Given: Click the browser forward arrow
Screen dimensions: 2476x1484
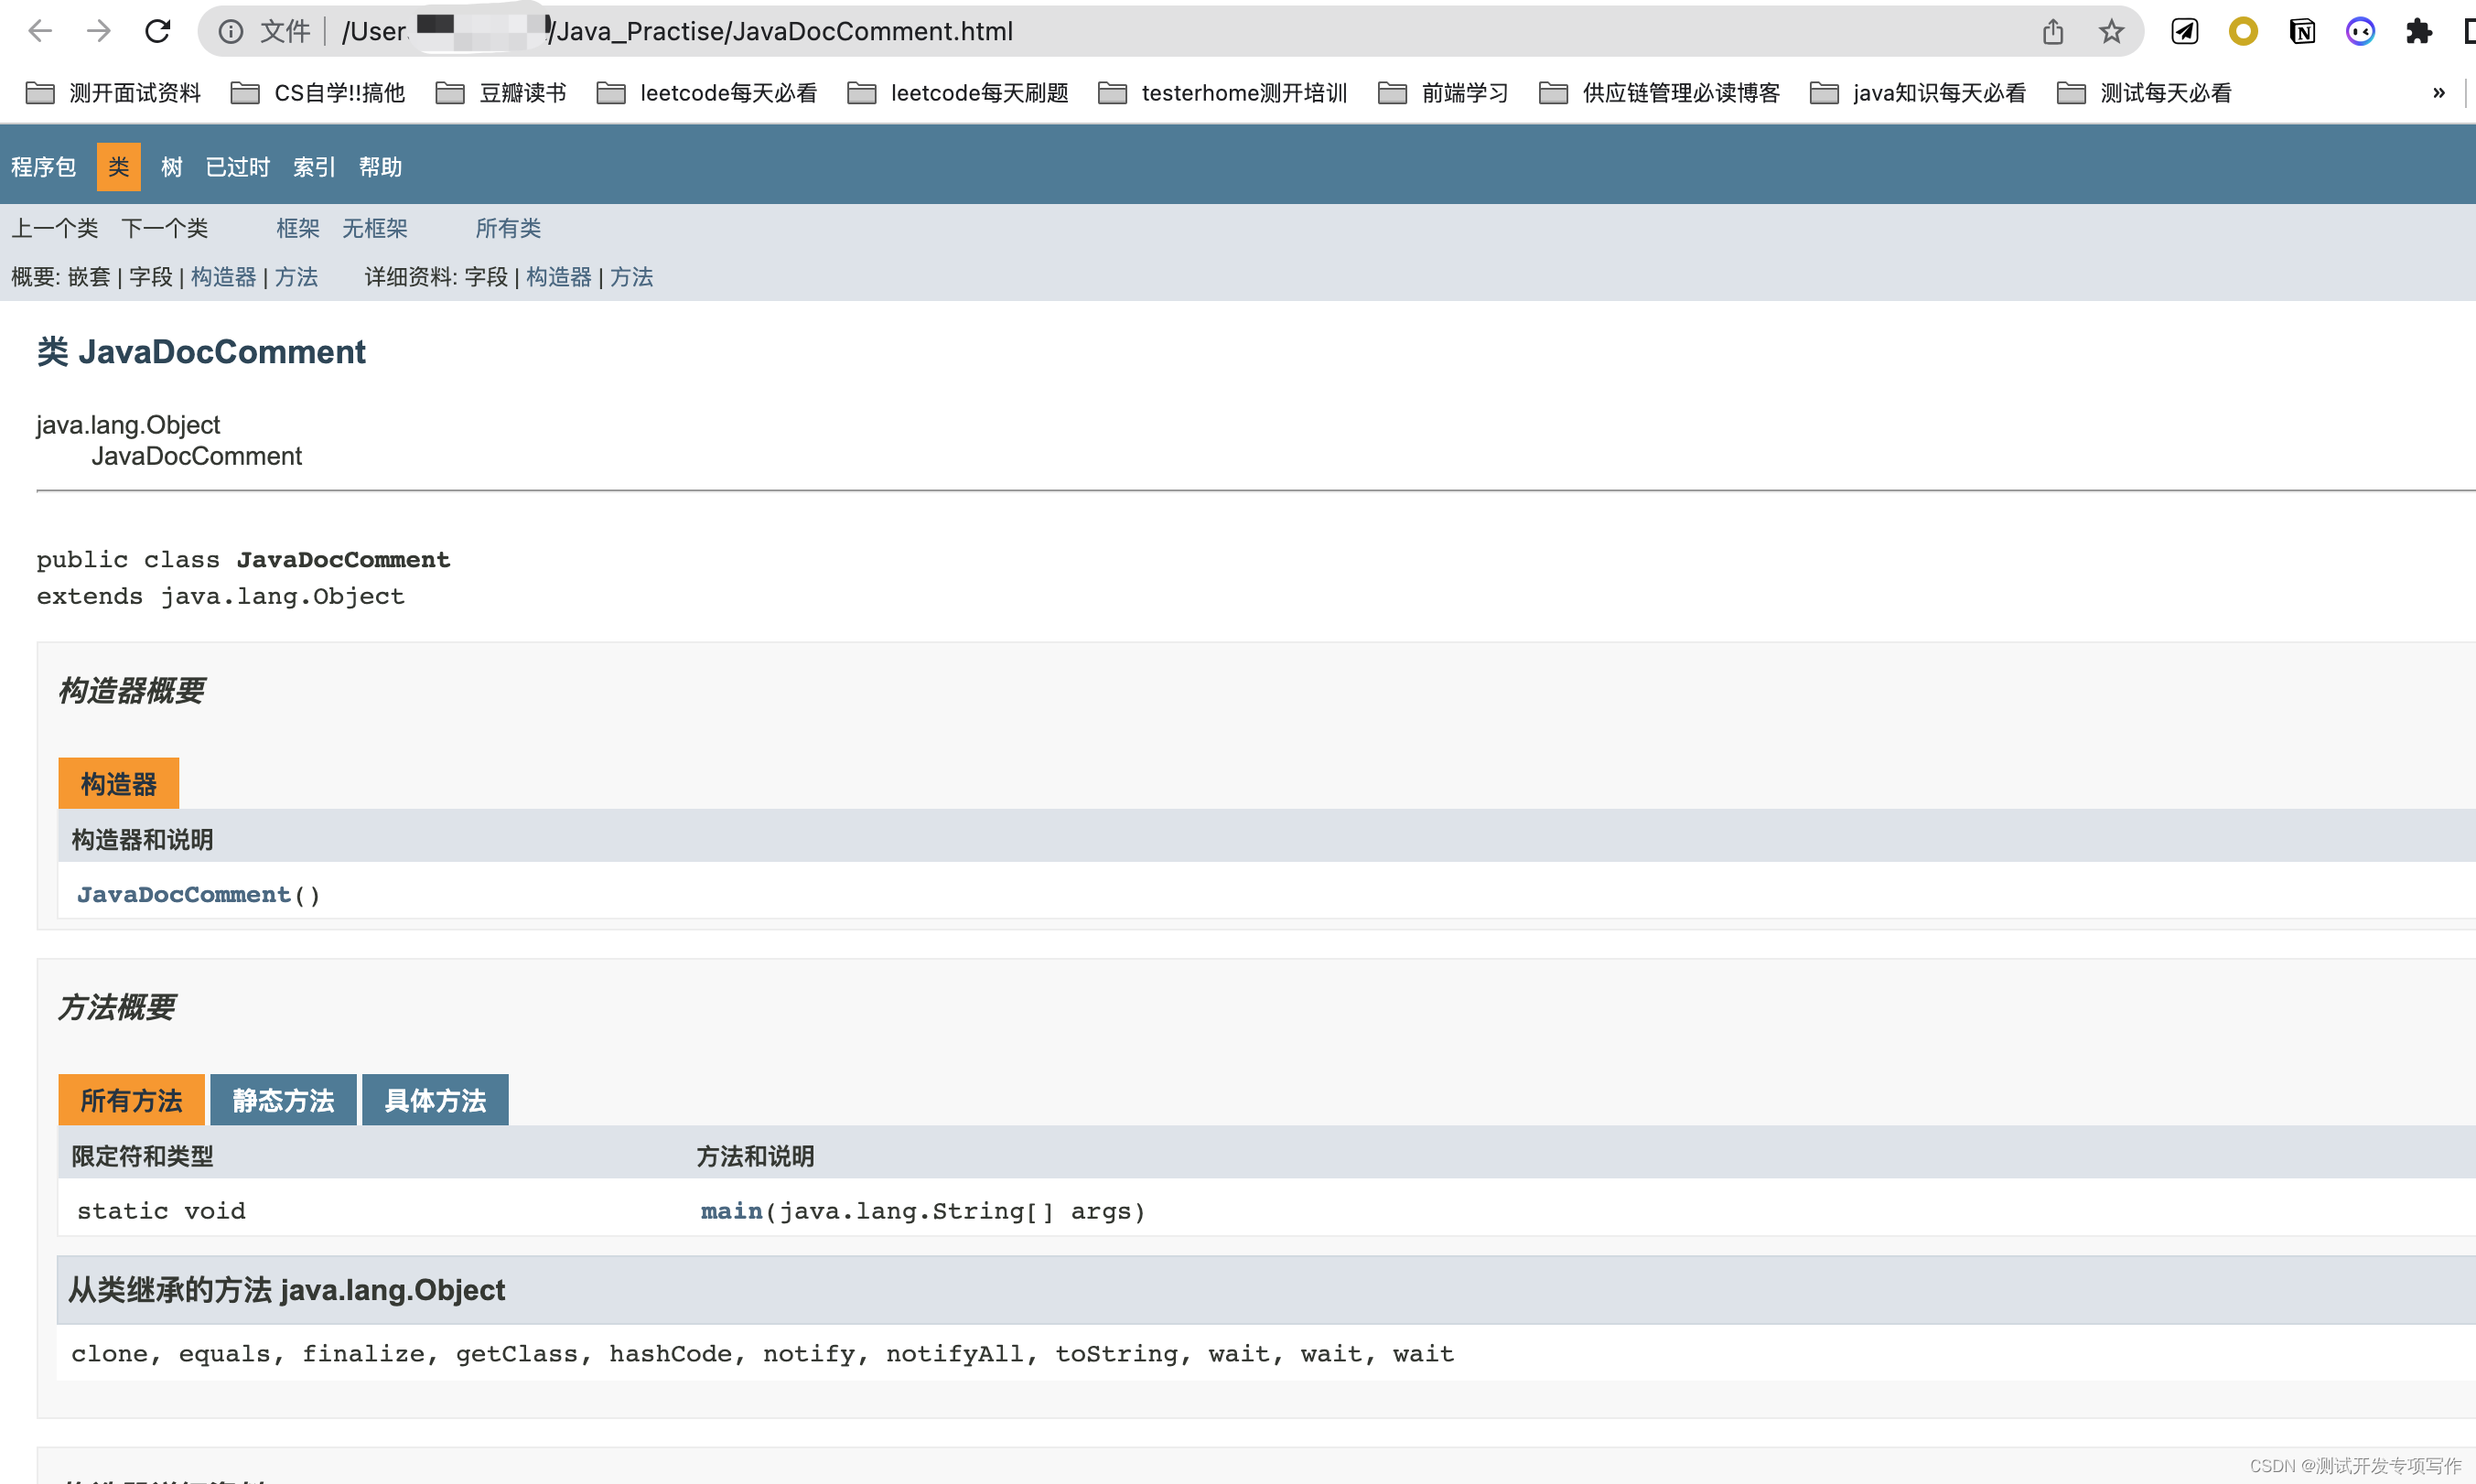Looking at the screenshot, I should (x=98, y=31).
